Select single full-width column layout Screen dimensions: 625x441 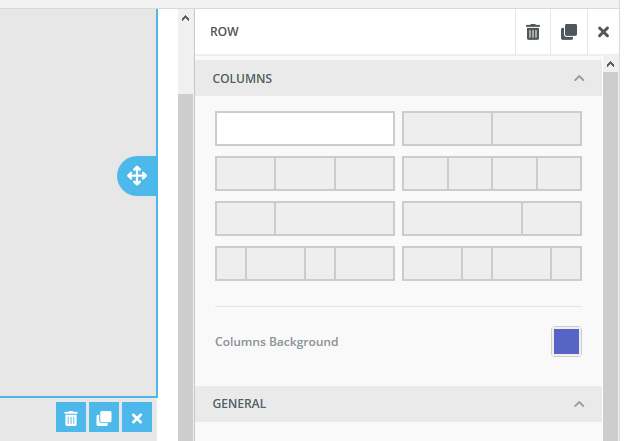[x=305, y=128]
